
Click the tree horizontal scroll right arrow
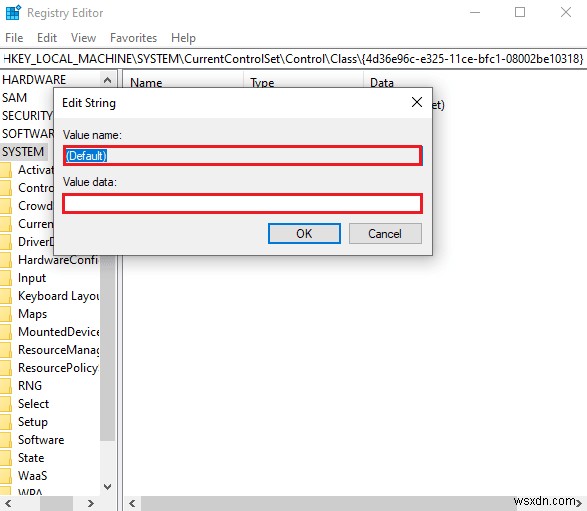coord(91,504)
